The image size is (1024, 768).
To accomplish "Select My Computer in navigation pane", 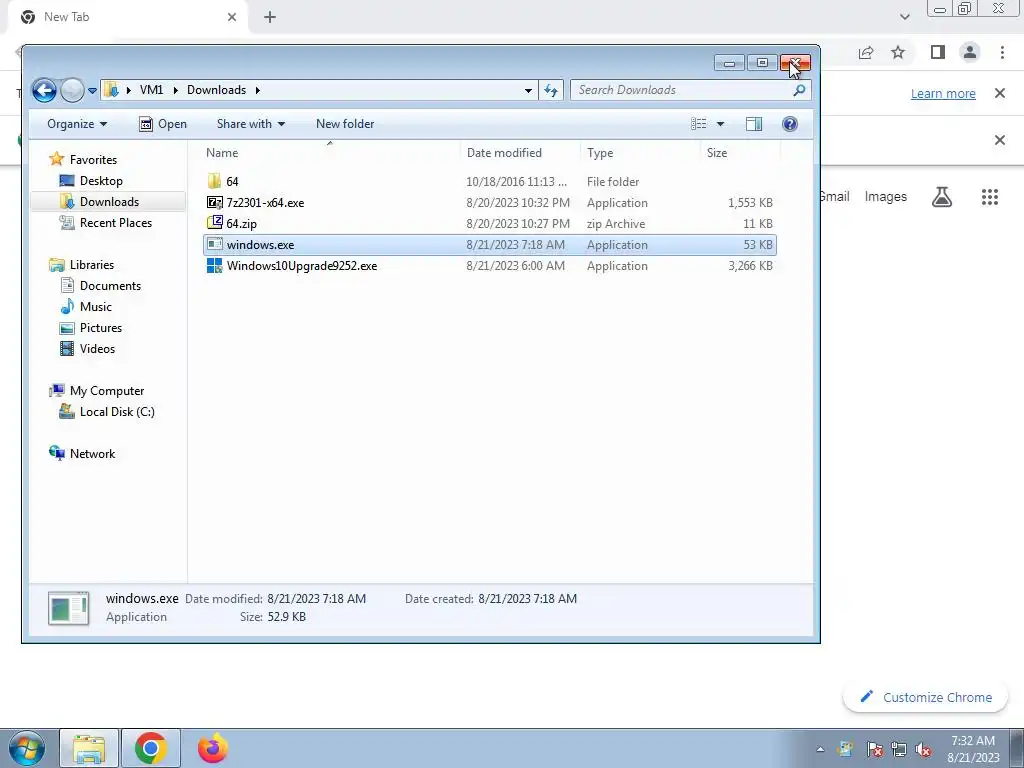I will point(106,391).
